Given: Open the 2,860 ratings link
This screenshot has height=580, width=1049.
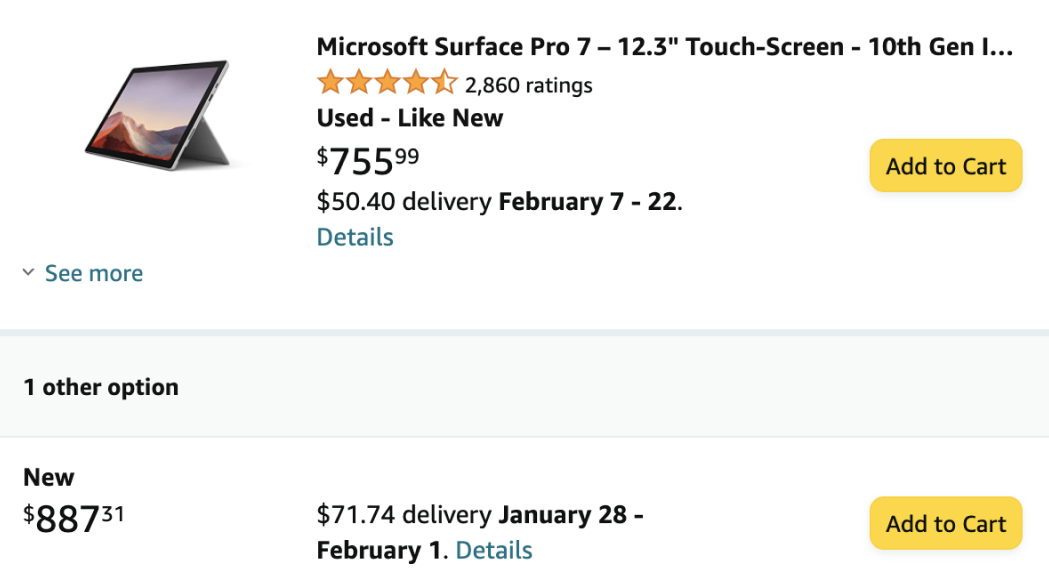Looking at the screenshot, I should 529,86.
